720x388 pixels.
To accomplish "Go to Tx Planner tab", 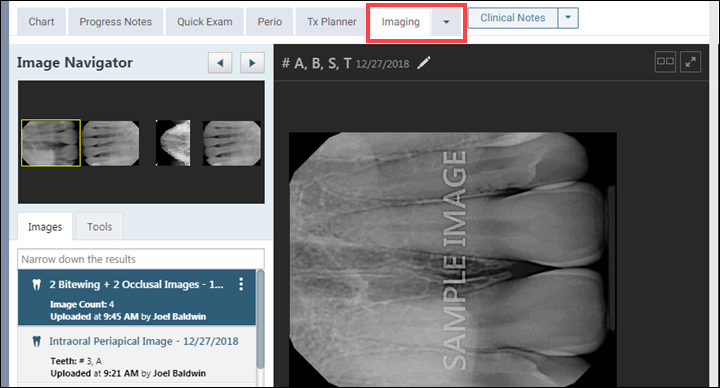I will coord(332,22).
